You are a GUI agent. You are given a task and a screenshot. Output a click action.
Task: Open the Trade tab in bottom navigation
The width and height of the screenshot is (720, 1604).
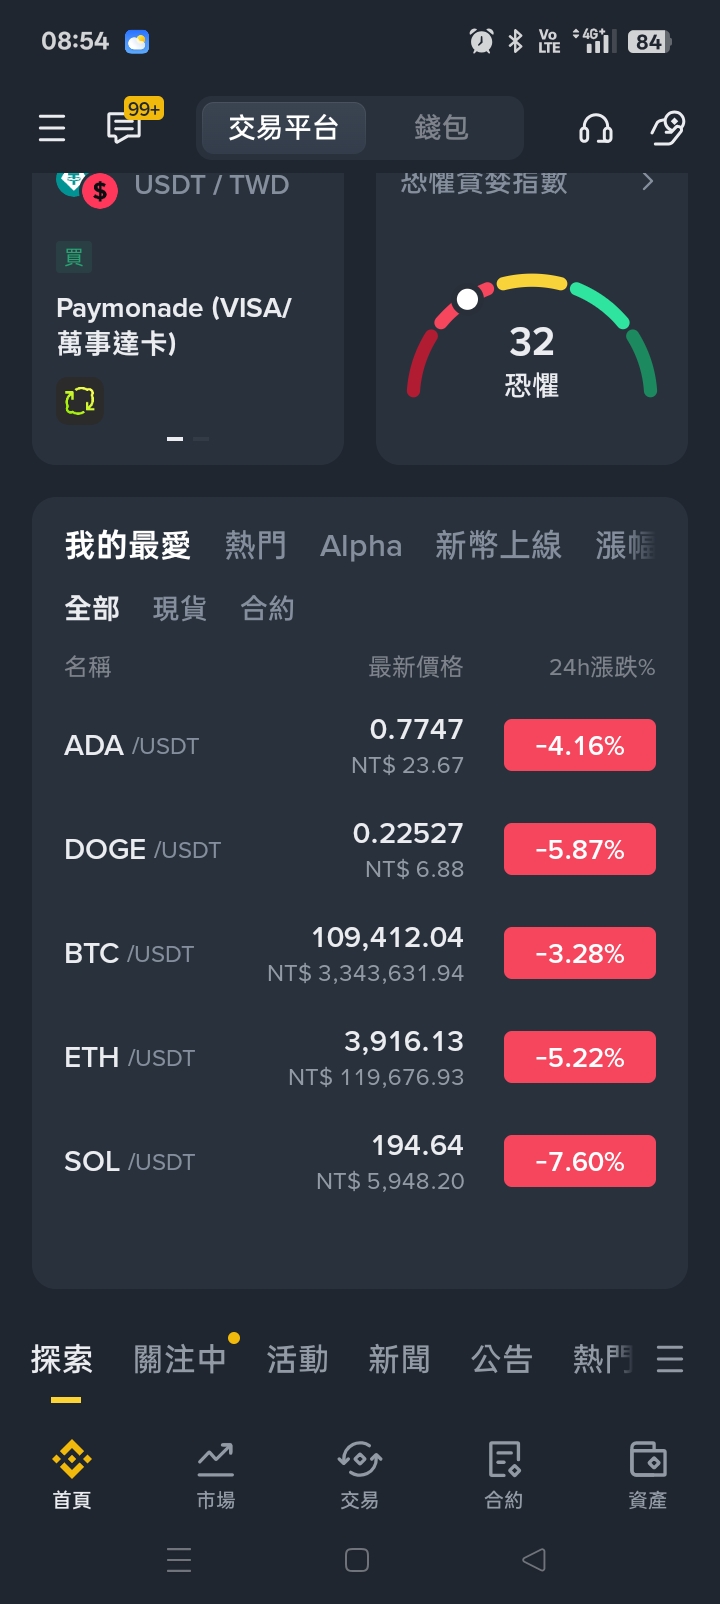coord(360,1474)
